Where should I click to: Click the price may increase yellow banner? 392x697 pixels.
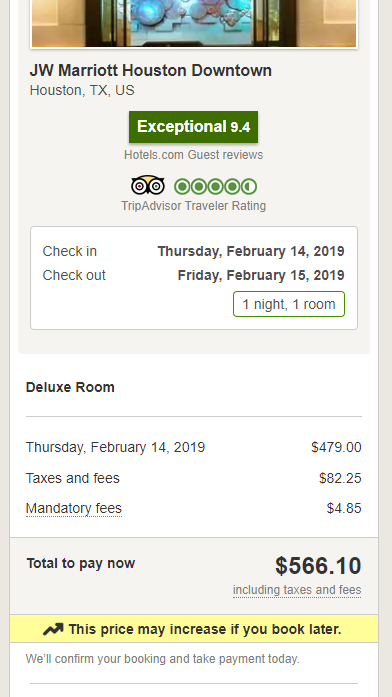(194, 629)
